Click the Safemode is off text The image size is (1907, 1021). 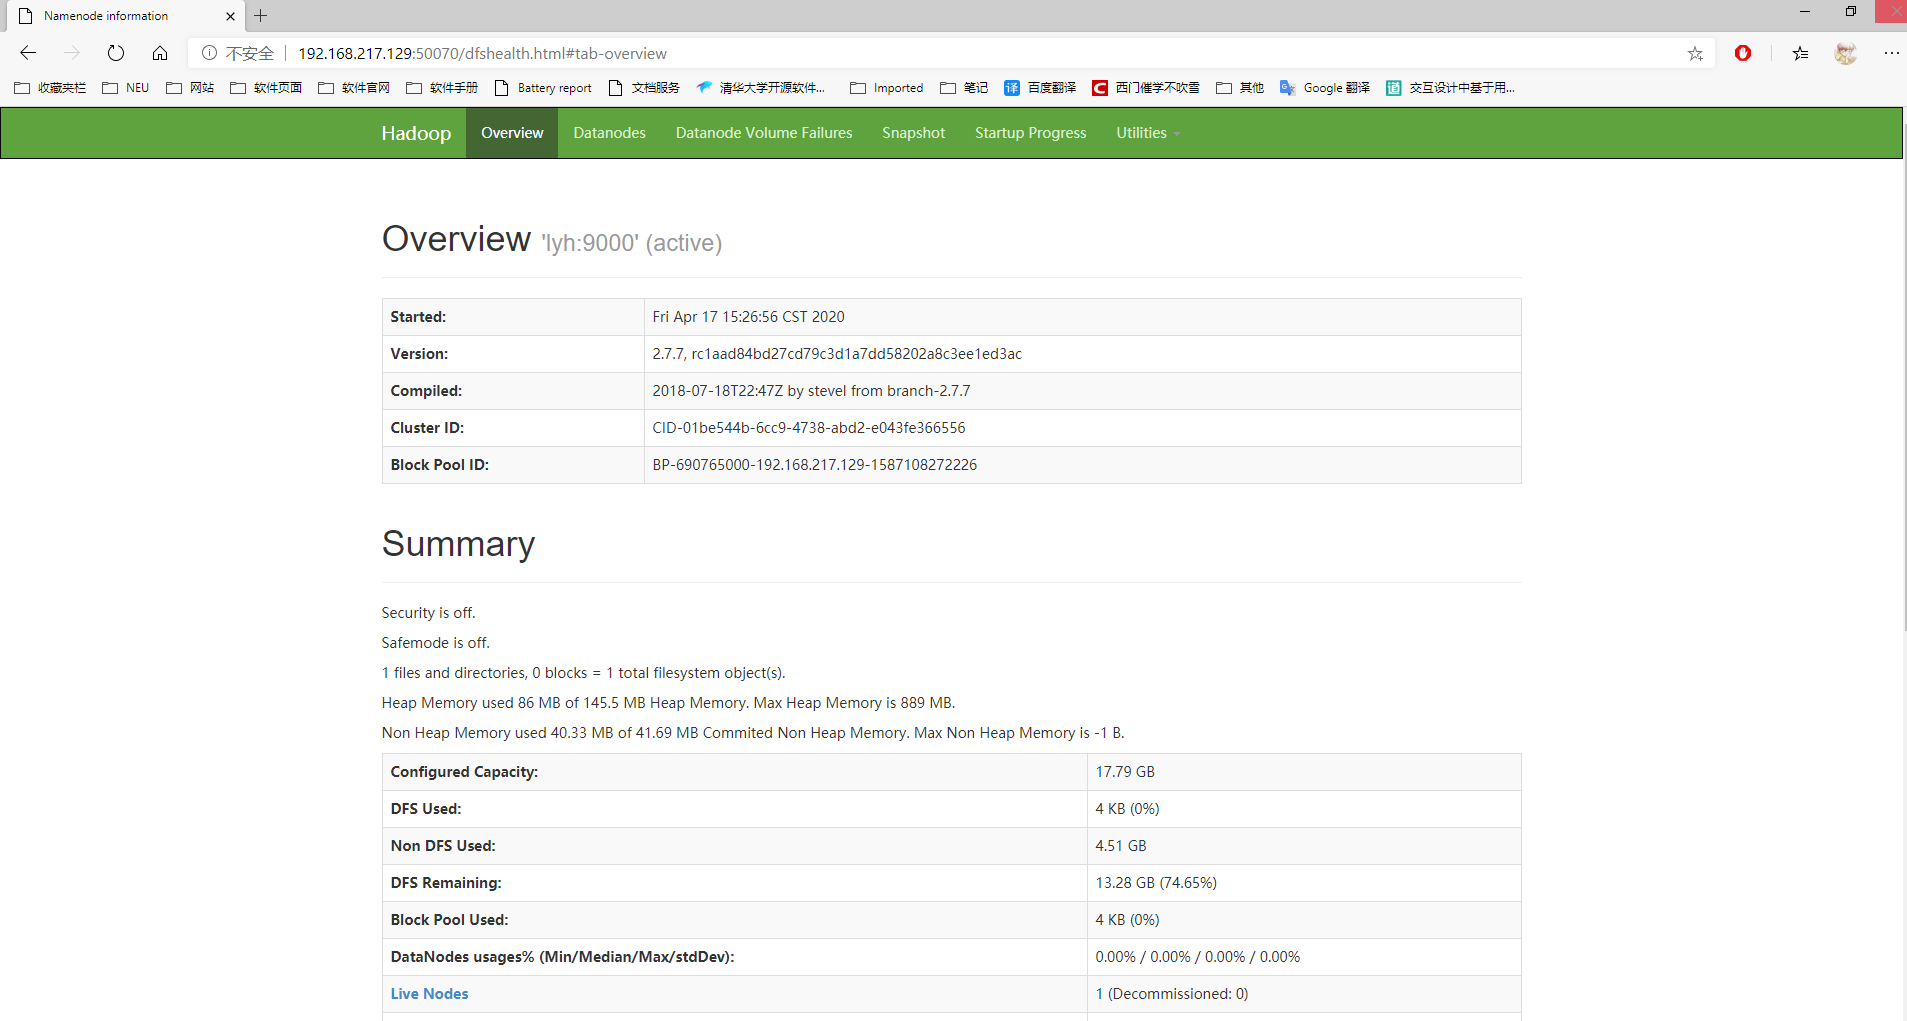coord(436,643)
